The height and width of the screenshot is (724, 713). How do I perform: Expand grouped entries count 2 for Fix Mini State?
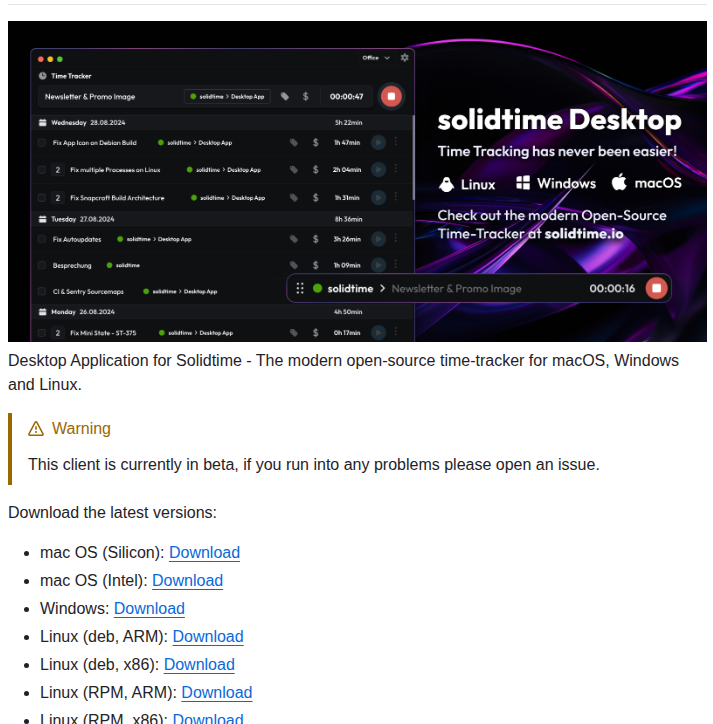(58, 333)
